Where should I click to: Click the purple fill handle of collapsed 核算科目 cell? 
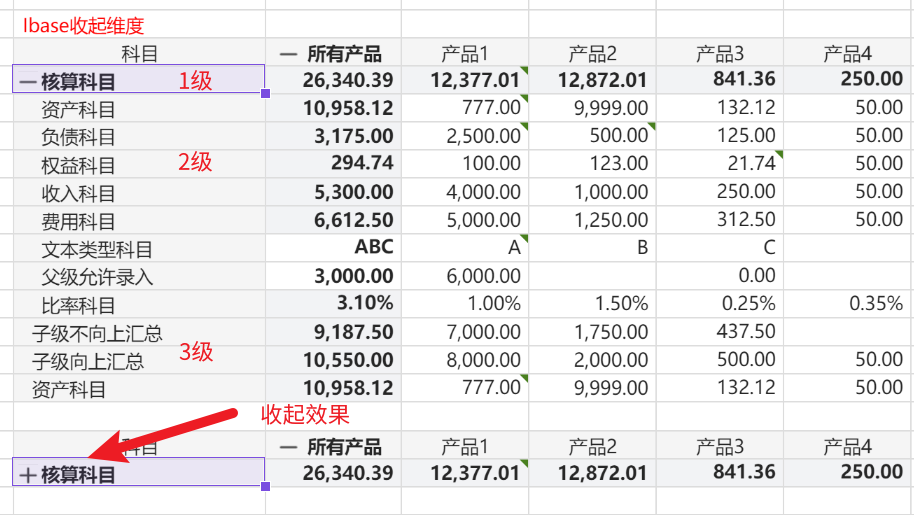point(266,486)
